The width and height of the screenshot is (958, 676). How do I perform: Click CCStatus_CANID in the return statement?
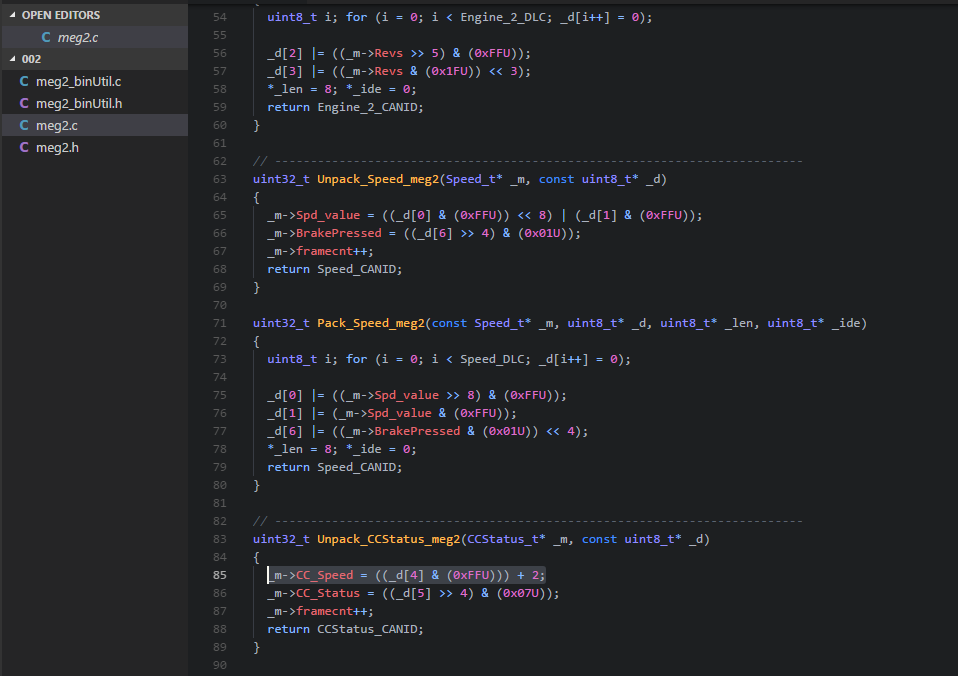[367, 629]
